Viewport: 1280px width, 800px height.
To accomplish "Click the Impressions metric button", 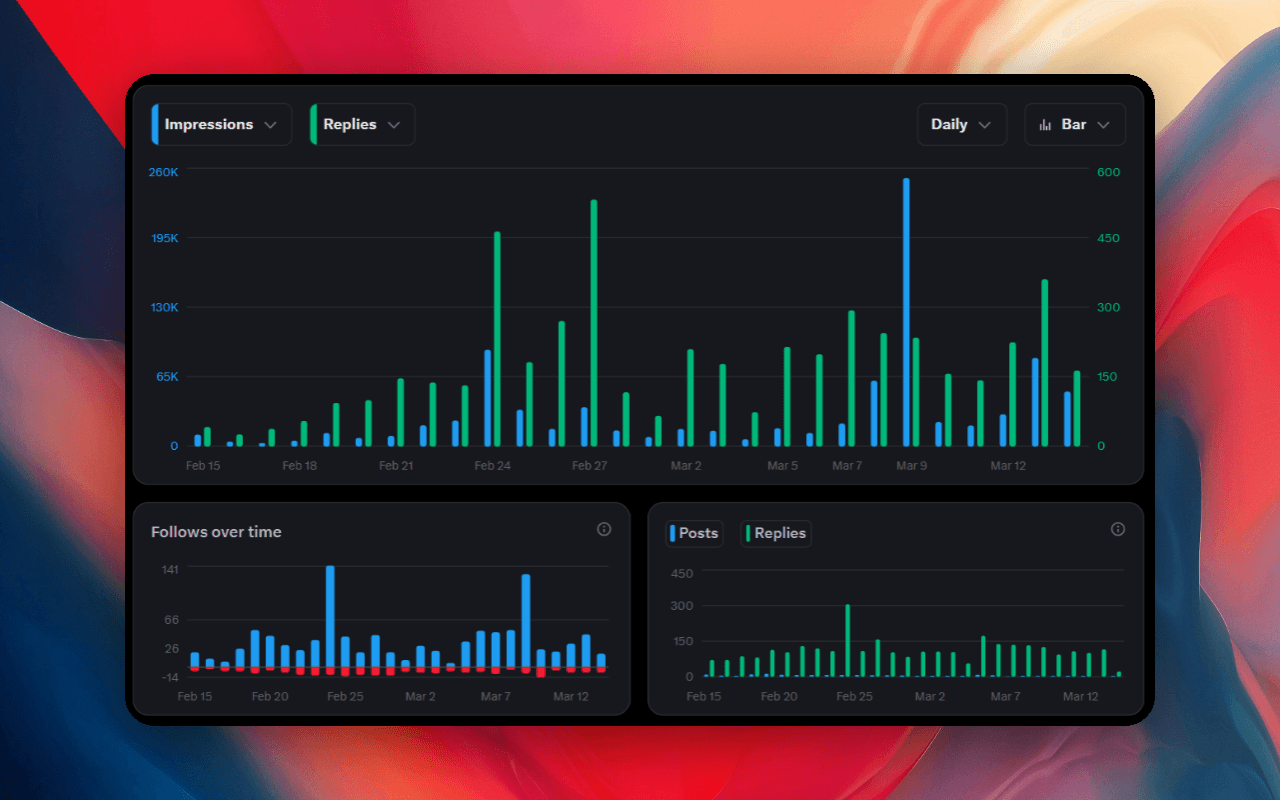I will pyautogui.click(x=220, y=124).
